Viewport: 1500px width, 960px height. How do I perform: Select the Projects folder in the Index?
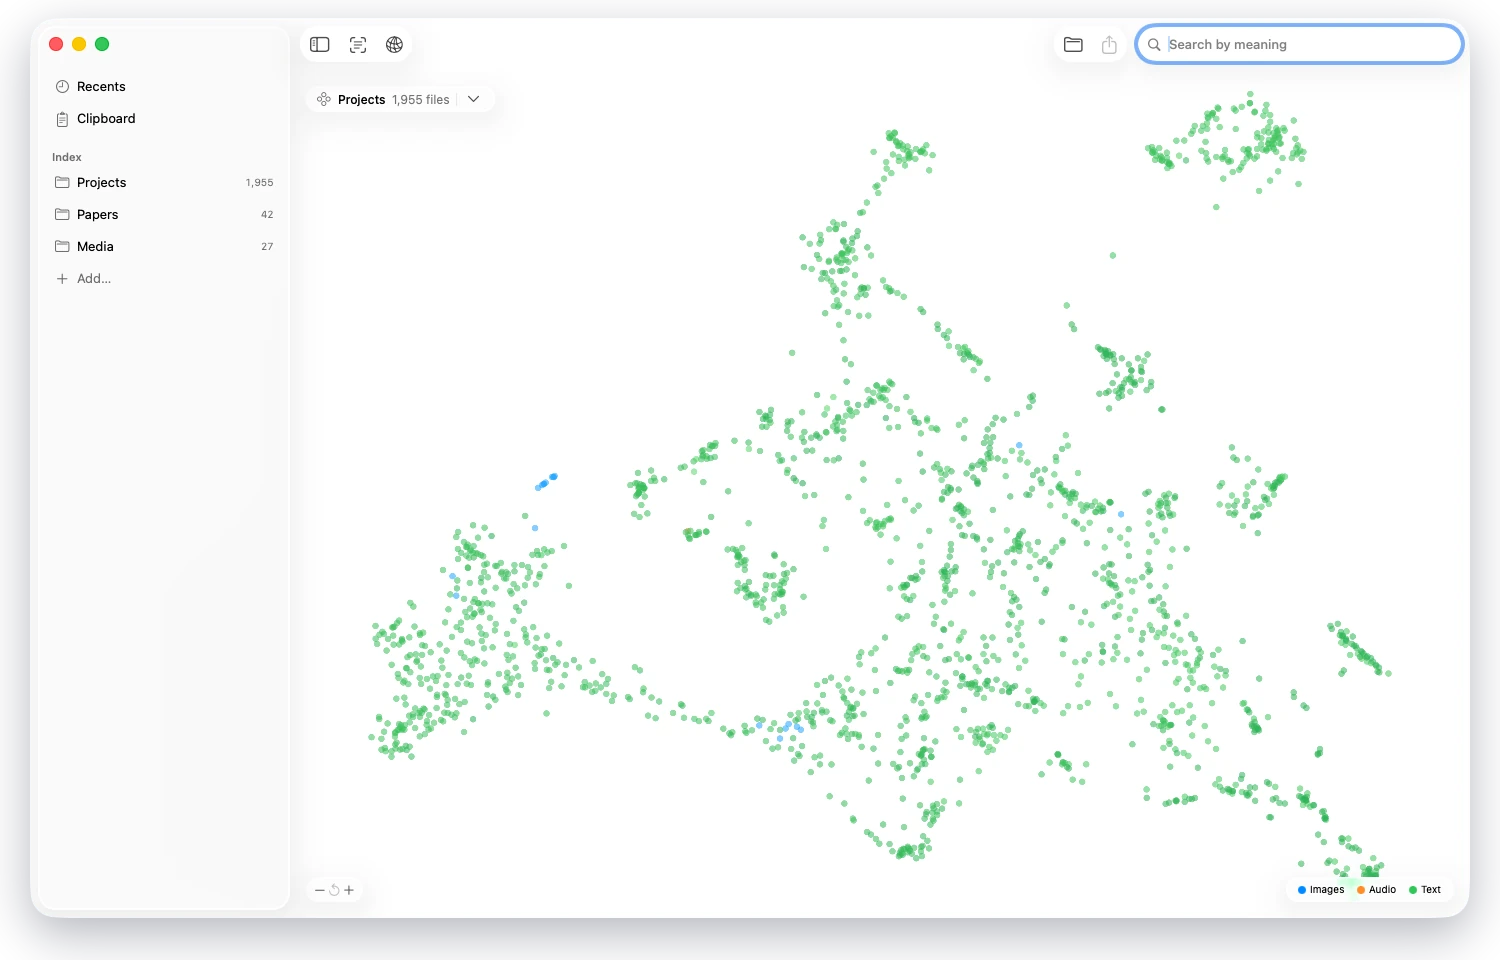tap(163, 182)
